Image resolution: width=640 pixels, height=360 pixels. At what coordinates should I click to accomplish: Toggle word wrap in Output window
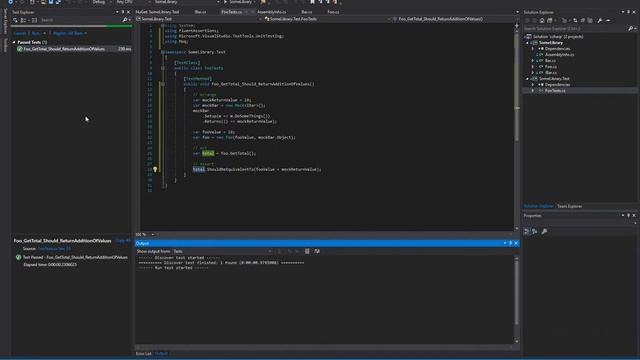click(x=317, y=251)
